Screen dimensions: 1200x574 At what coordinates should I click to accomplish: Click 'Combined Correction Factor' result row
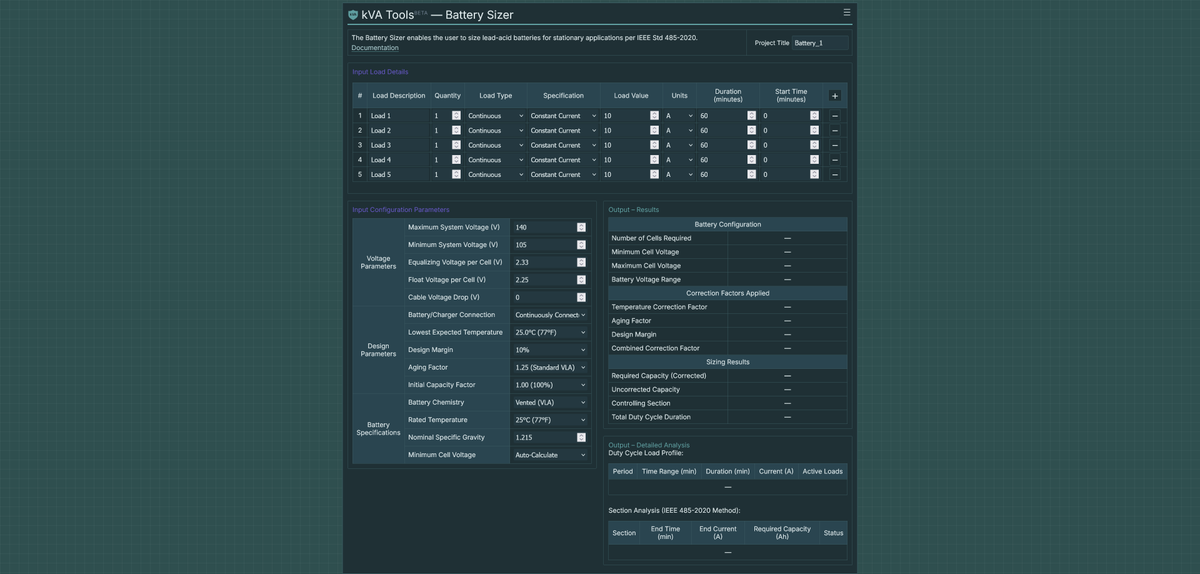pyautogui.click(x=728, y=348)
